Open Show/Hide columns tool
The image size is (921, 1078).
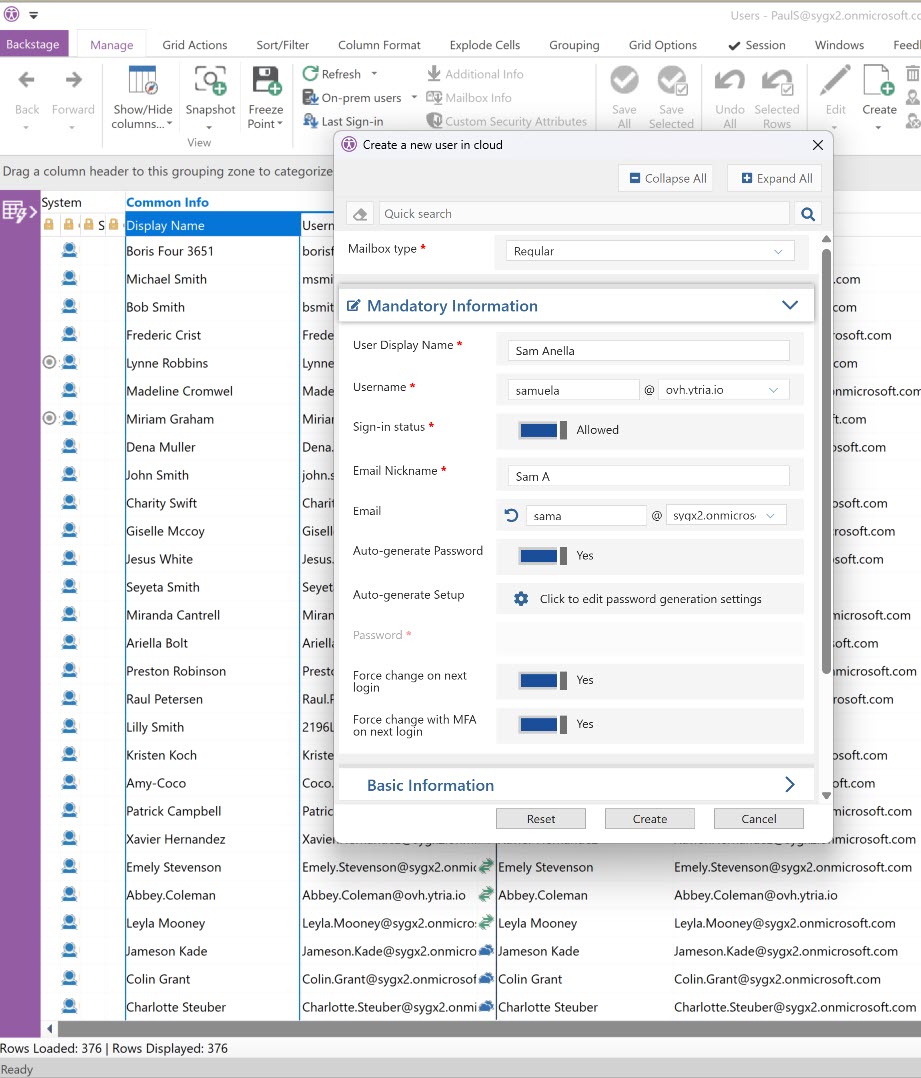[142, 83]
